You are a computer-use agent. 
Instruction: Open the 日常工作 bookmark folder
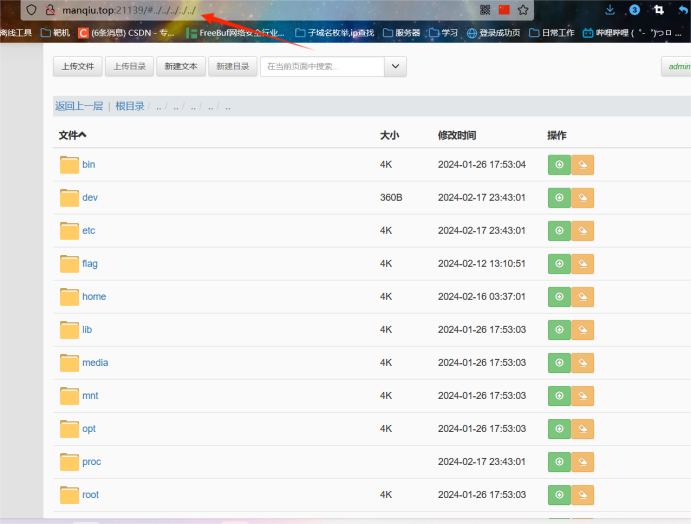[x=552, y=33]
